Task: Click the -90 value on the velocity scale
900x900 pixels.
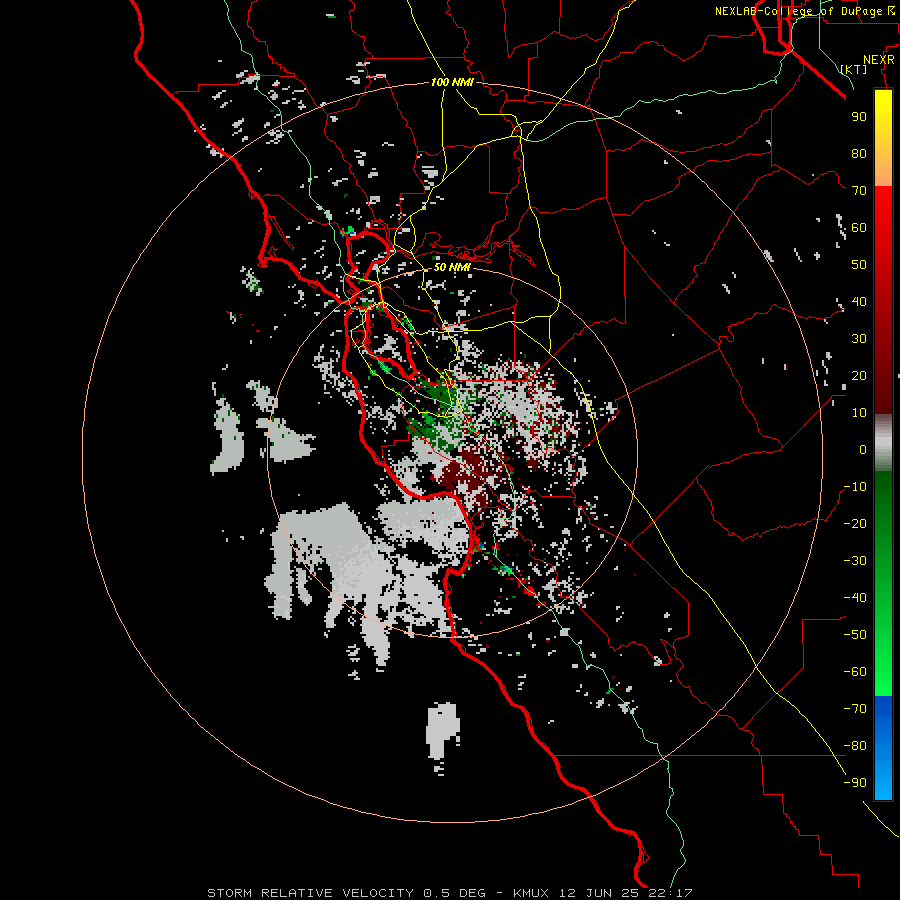Action: (x=855, y=783)
